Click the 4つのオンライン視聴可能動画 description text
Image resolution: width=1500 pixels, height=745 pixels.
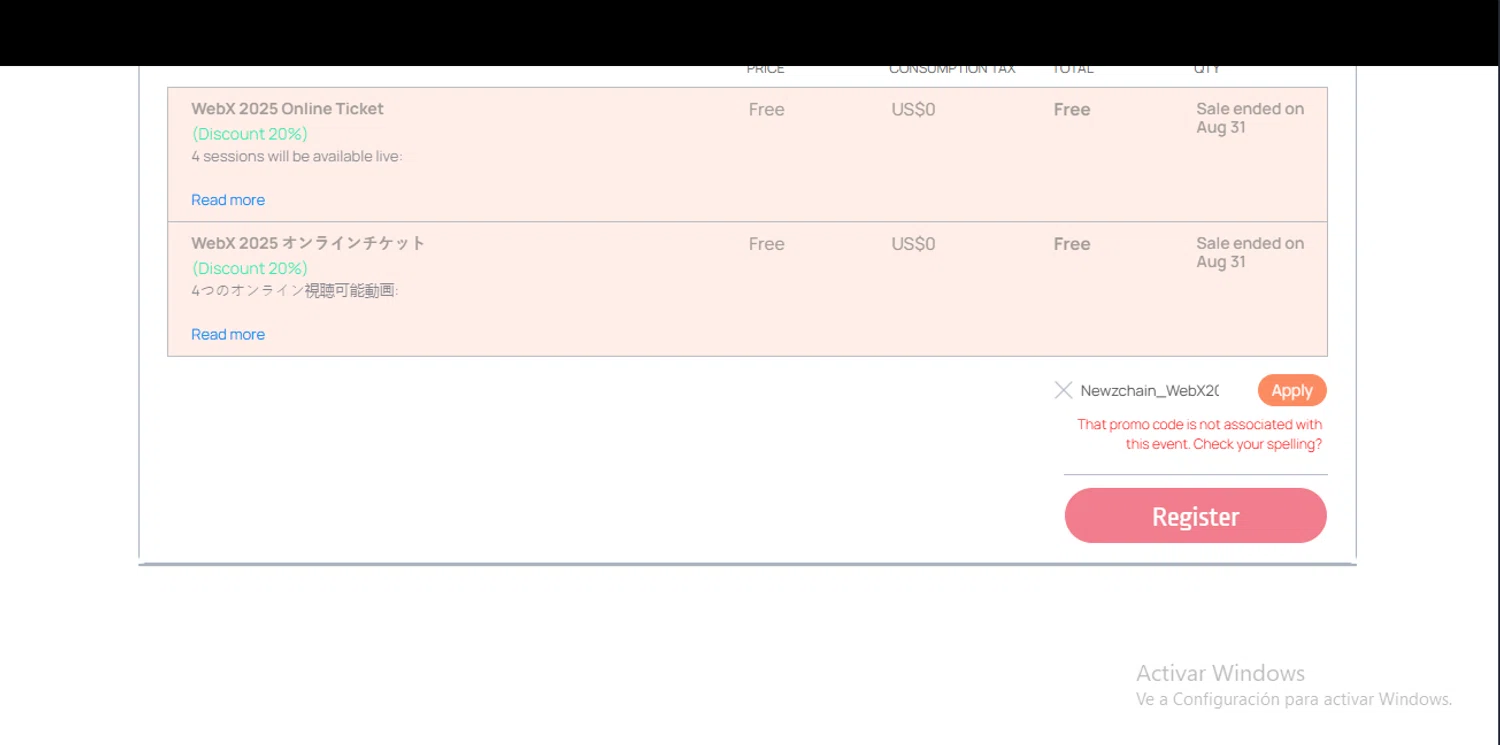295,291
